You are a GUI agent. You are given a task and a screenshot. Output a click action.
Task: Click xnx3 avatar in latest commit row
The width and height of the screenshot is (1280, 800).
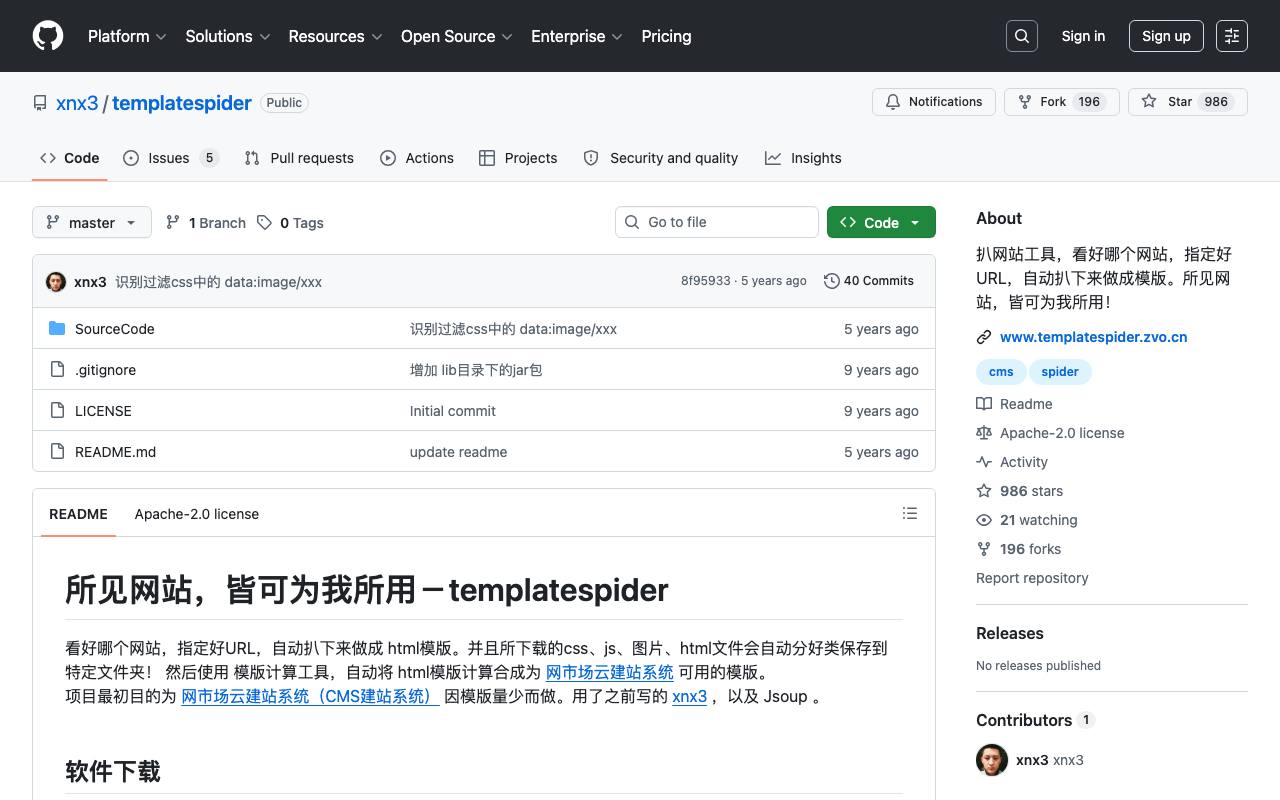[56, 282]
